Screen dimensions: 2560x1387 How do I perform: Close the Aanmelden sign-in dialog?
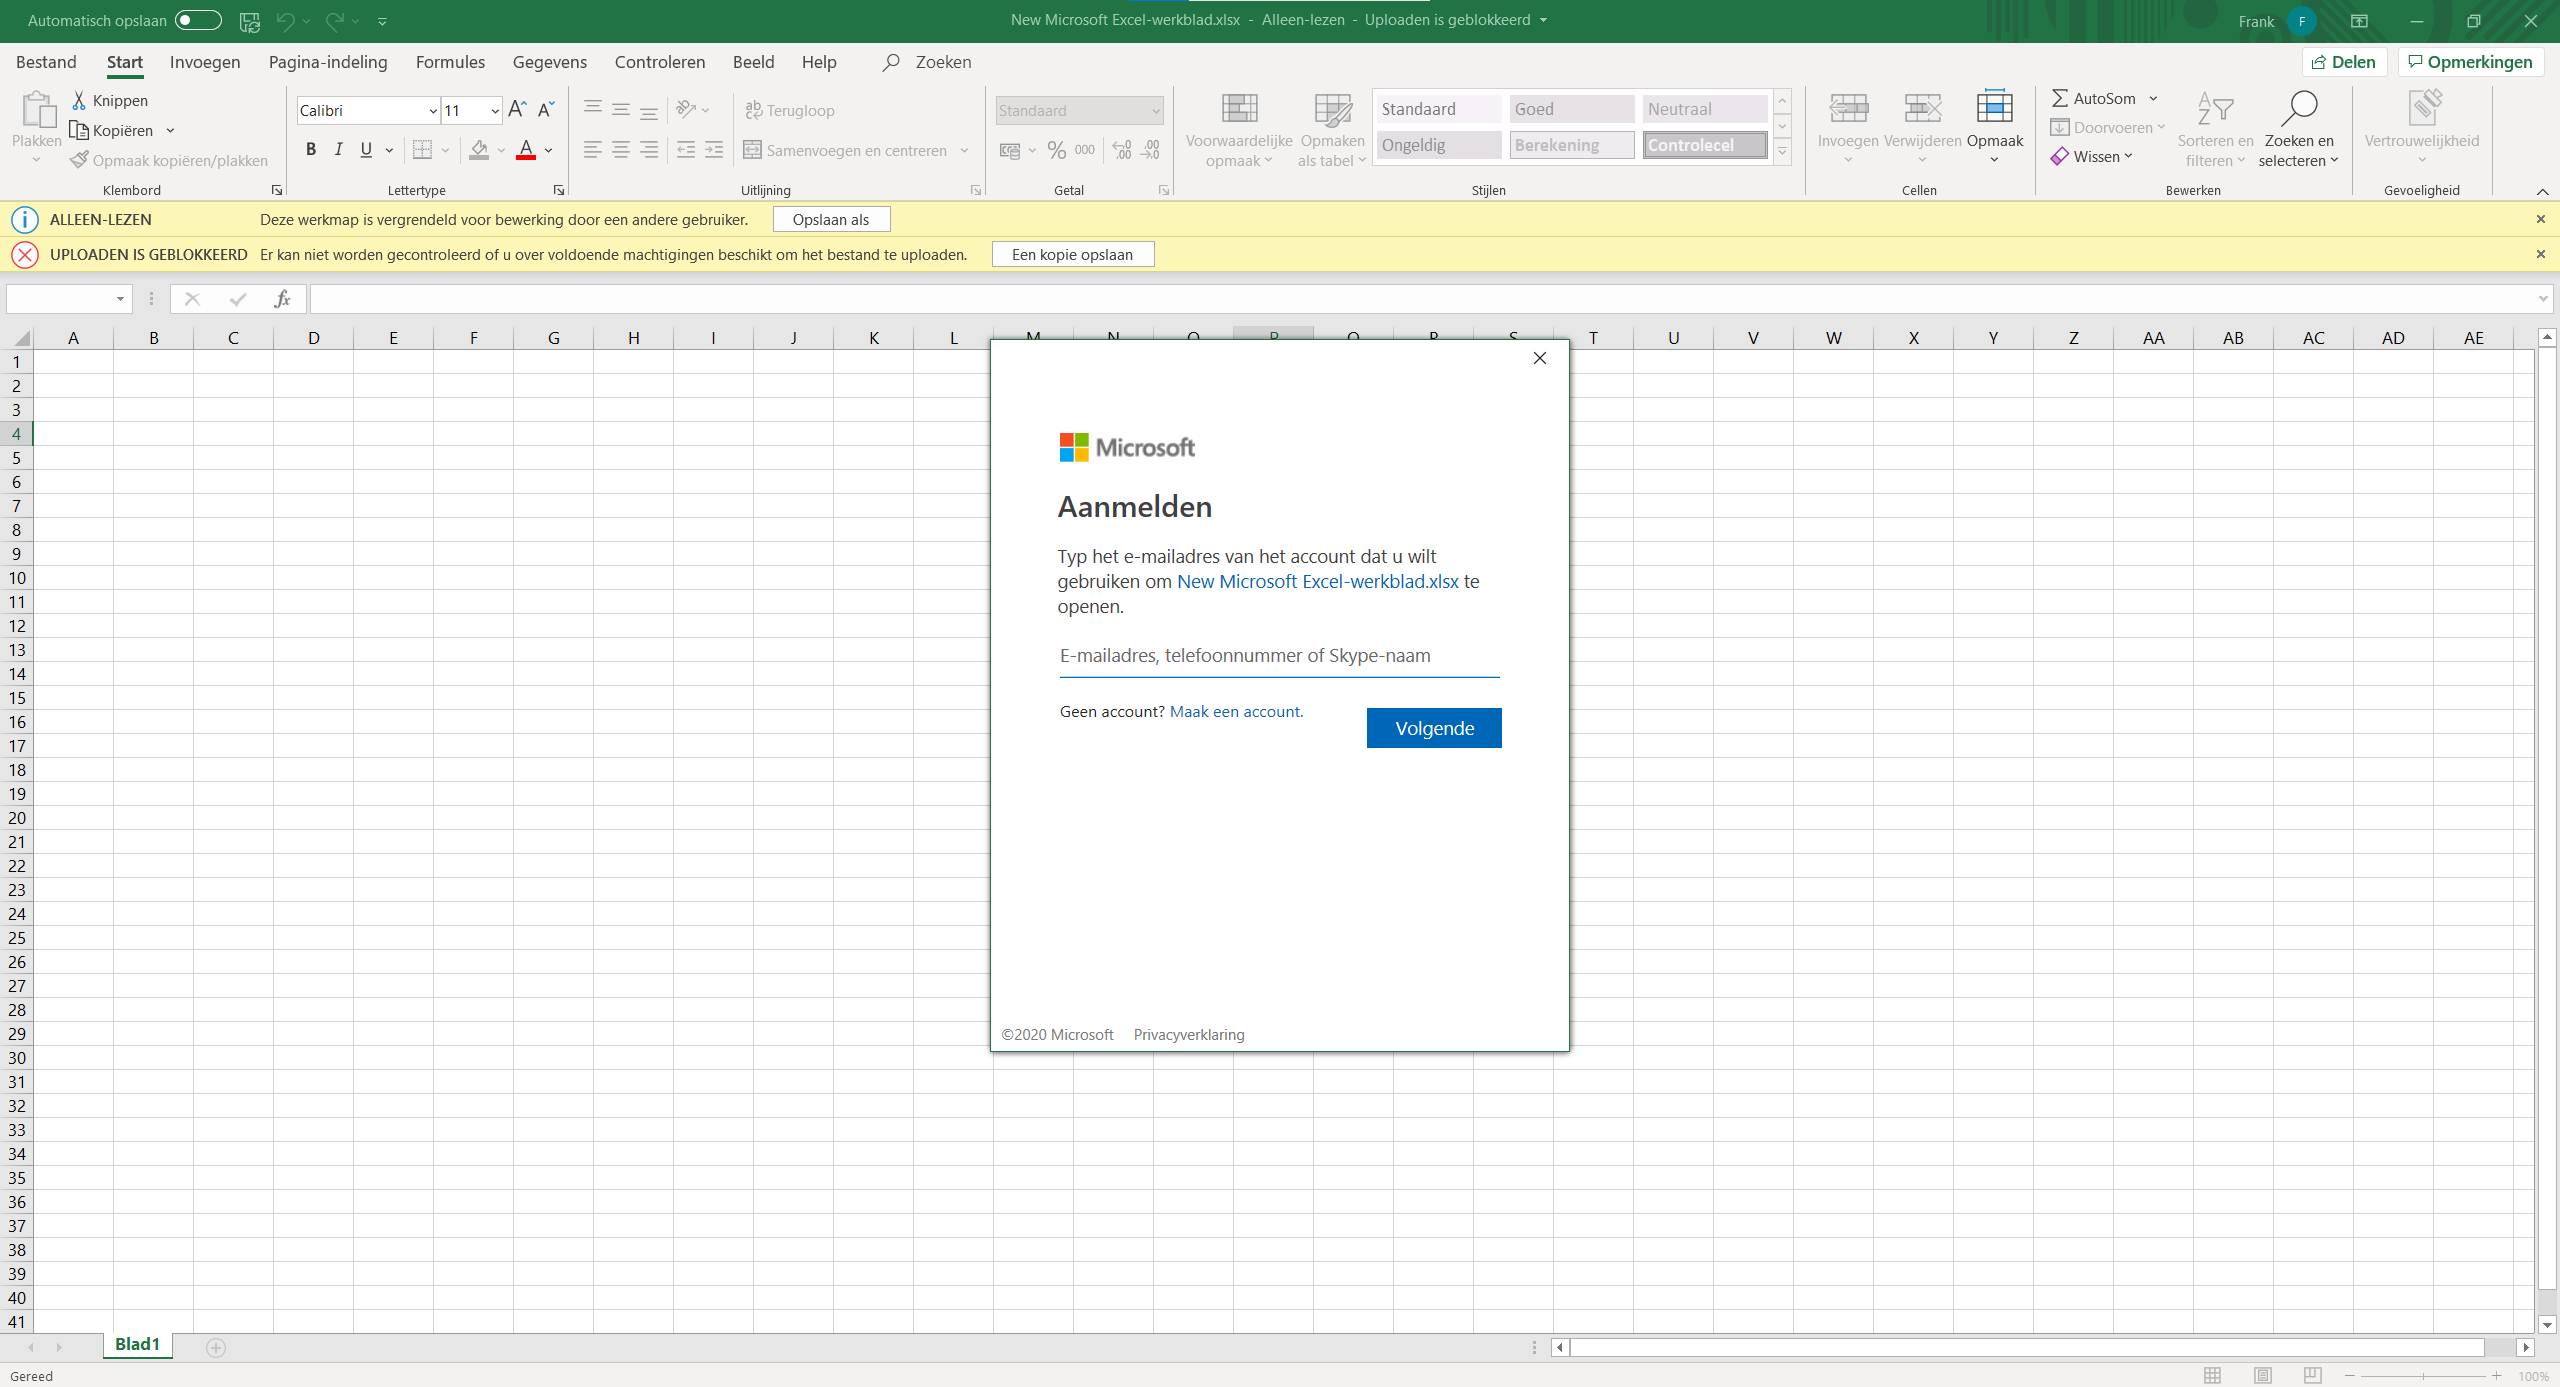tap(1540, 358)
